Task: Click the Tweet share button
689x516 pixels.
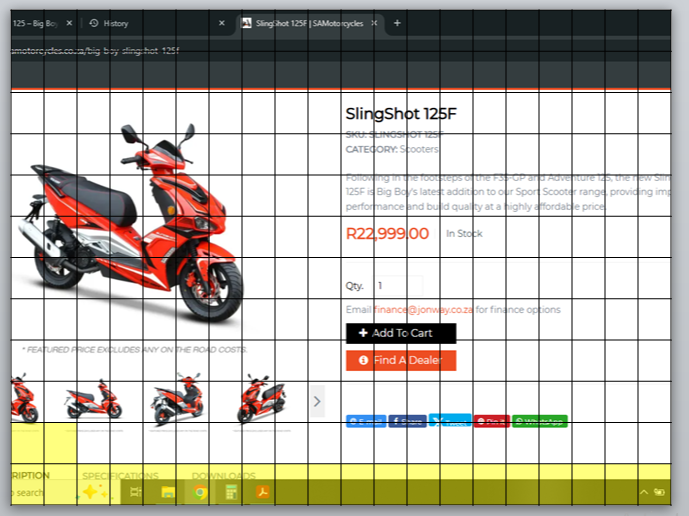Action: [450, 421]
